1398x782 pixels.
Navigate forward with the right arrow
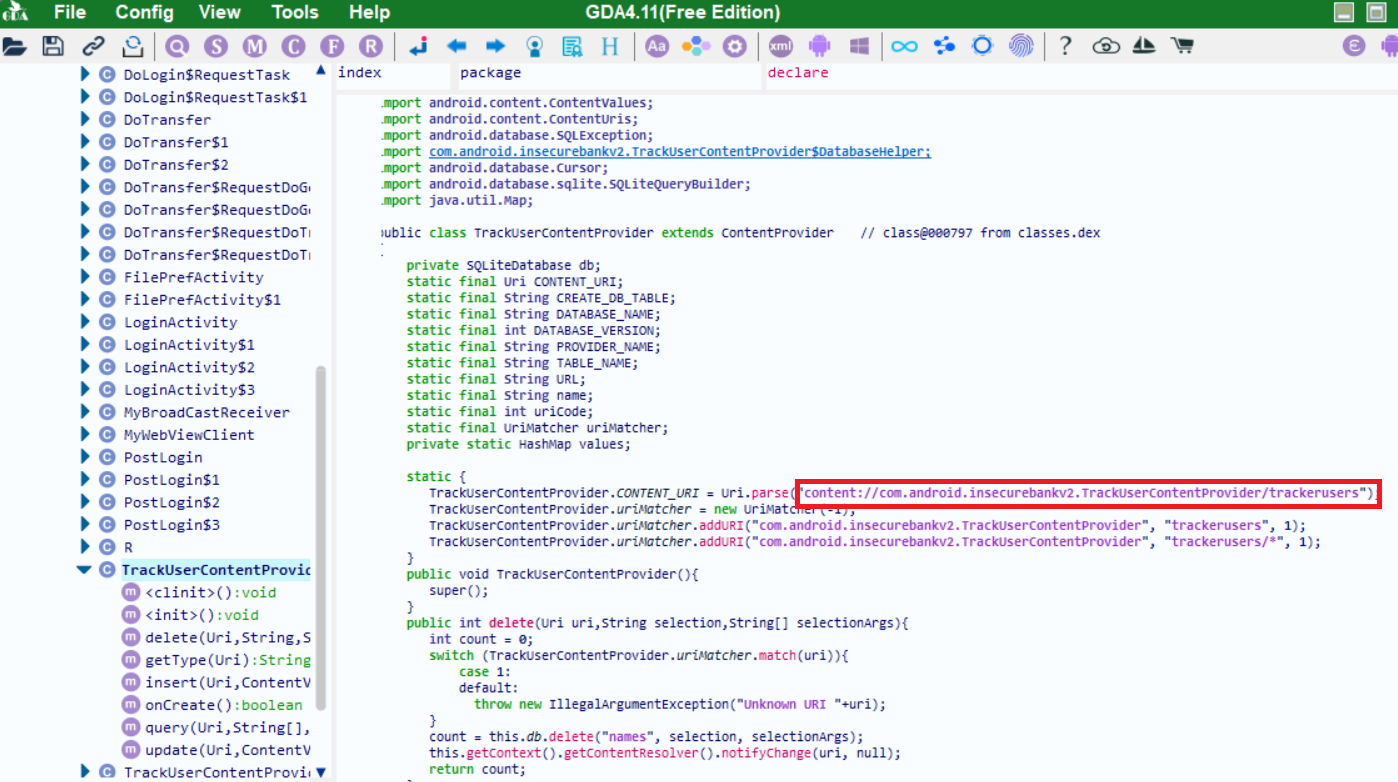(x=495, y=46)
